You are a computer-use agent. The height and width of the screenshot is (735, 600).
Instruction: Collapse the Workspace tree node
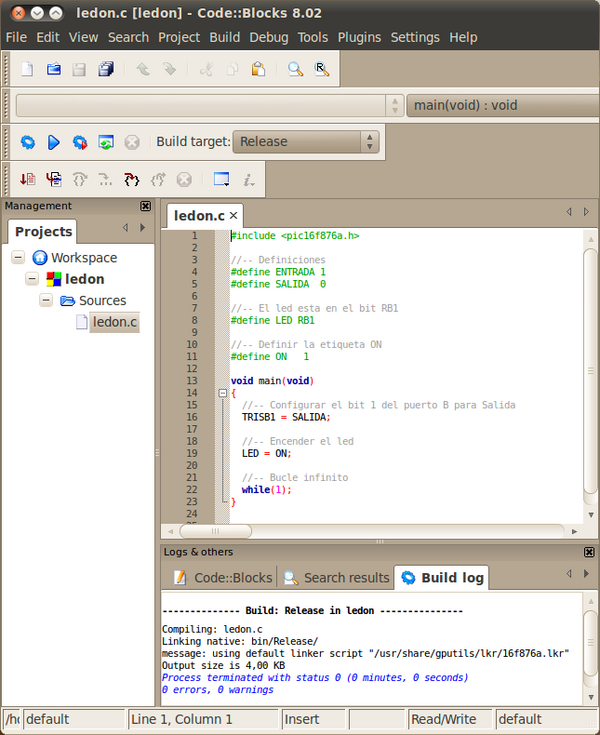19,258
